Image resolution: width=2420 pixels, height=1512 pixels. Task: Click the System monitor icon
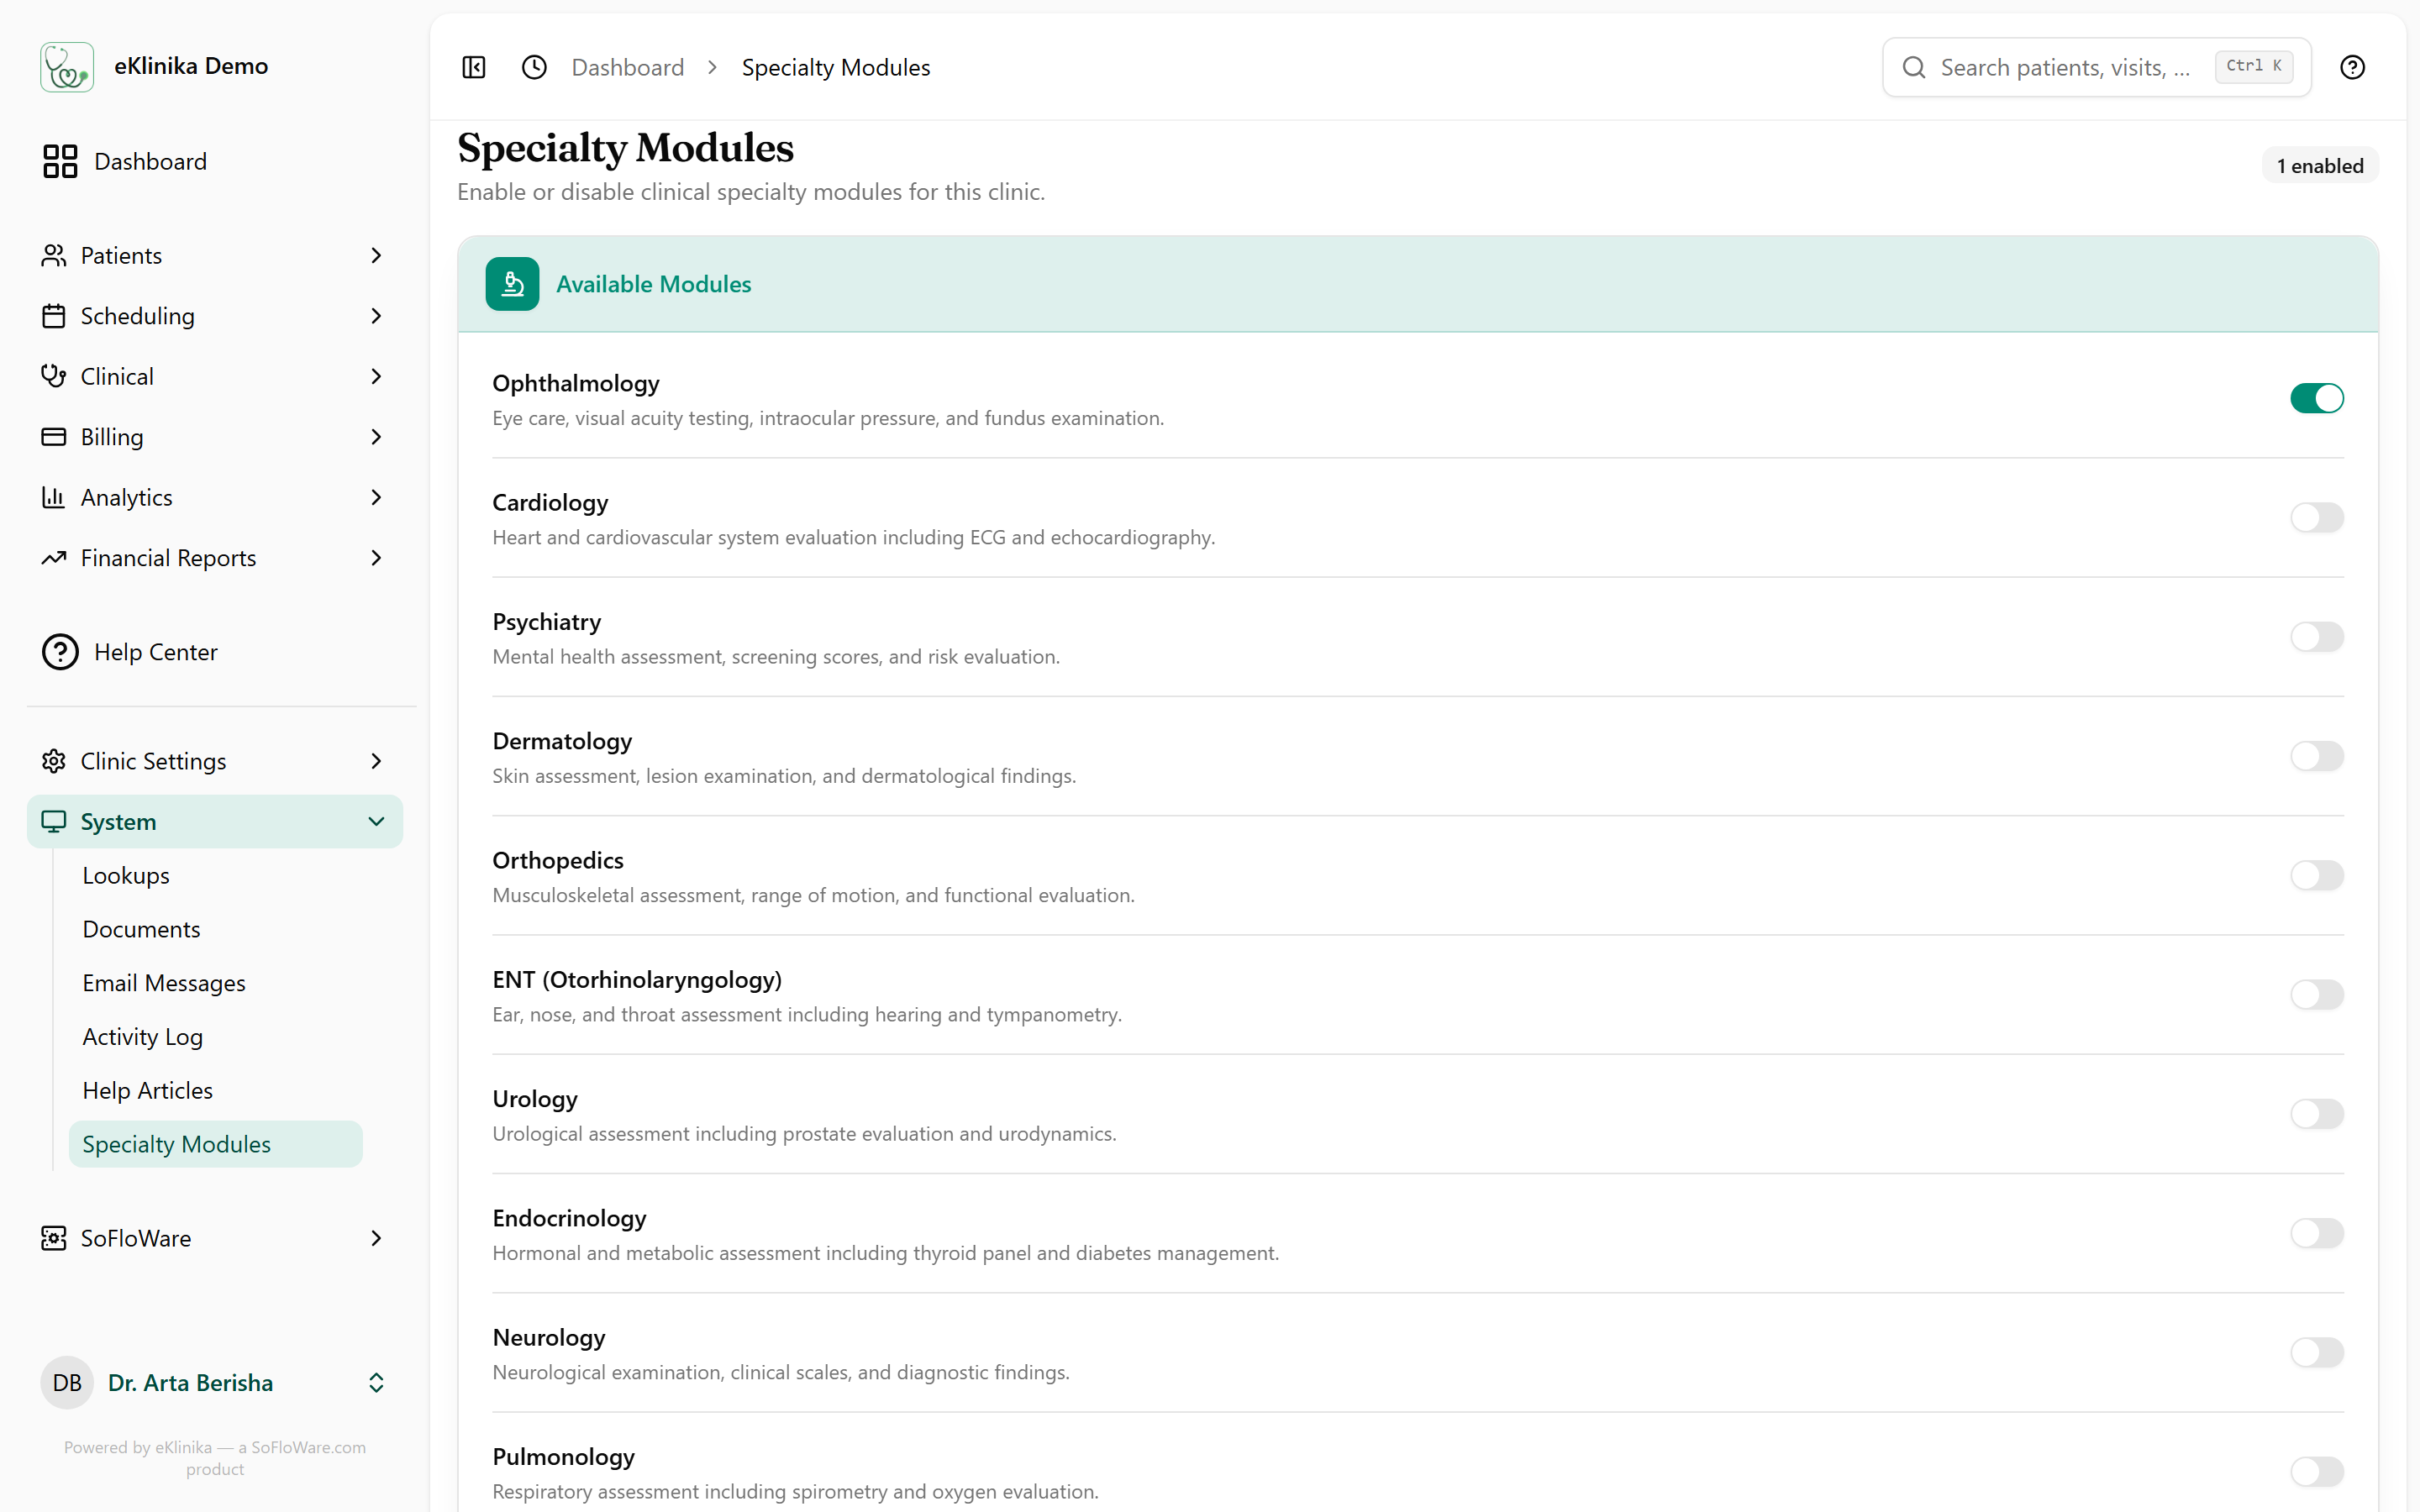pos(54,822)
